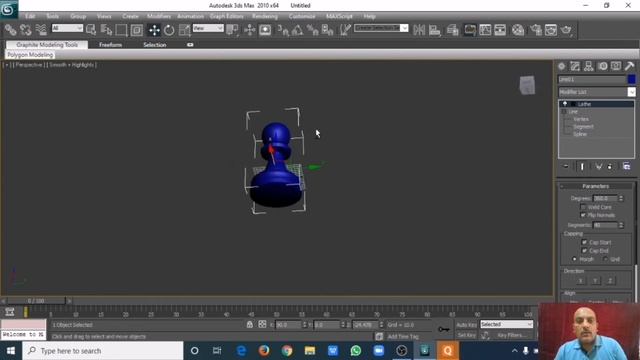Switch to the Selection ribbon tab
Viewport: 640px width, 360px height.
[155, 45]
